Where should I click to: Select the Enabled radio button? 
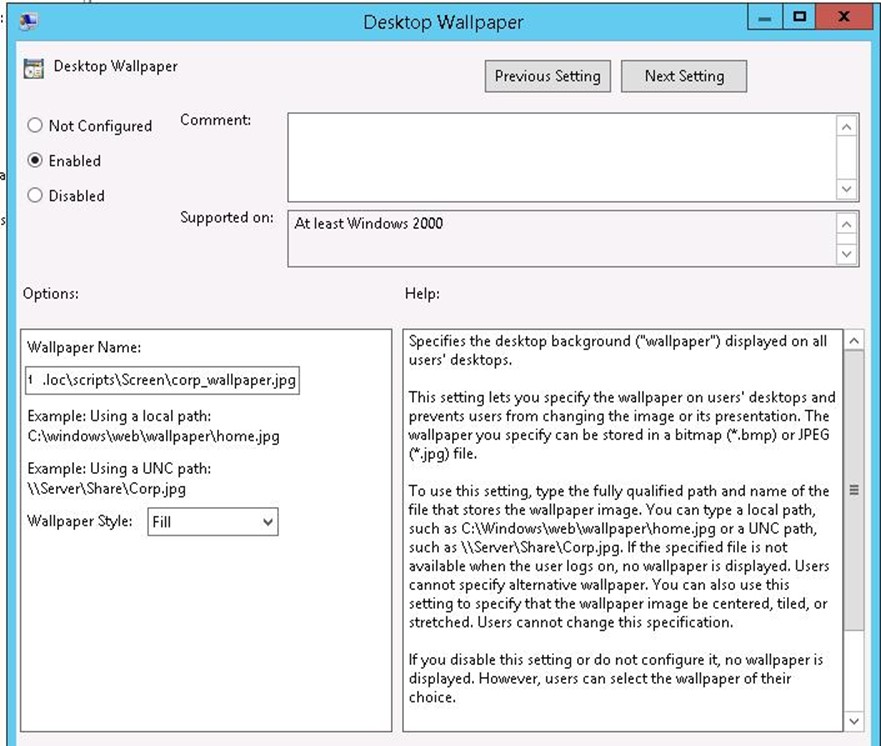(34, 161)
